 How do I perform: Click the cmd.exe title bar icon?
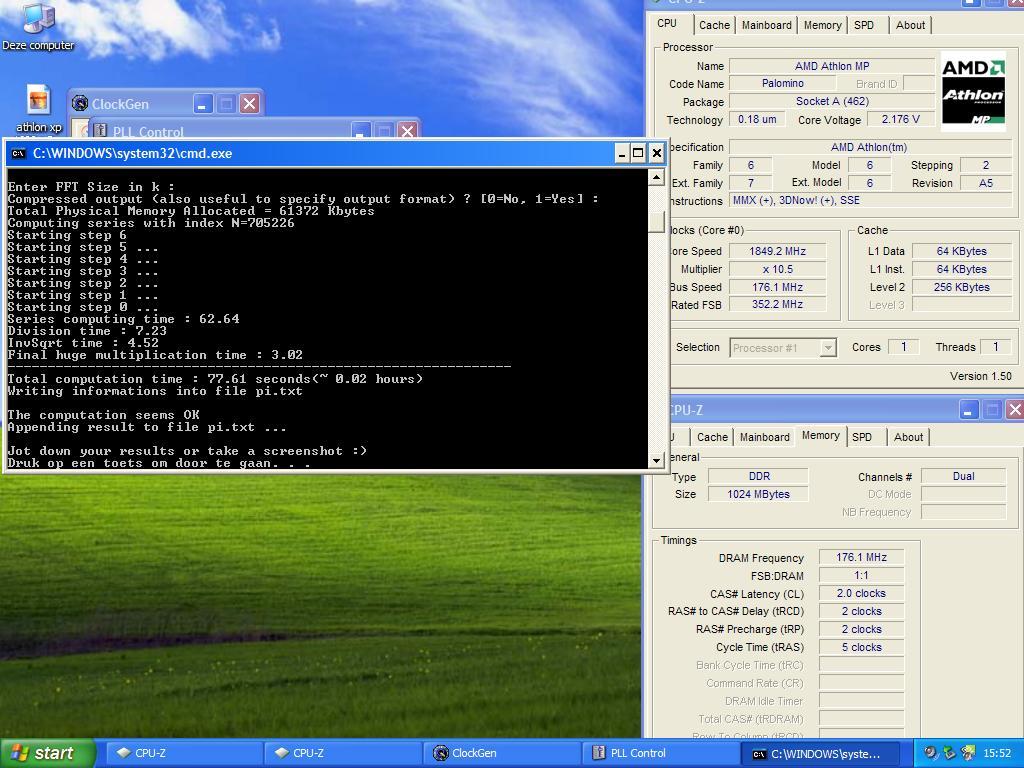click(x=18, y=153)
